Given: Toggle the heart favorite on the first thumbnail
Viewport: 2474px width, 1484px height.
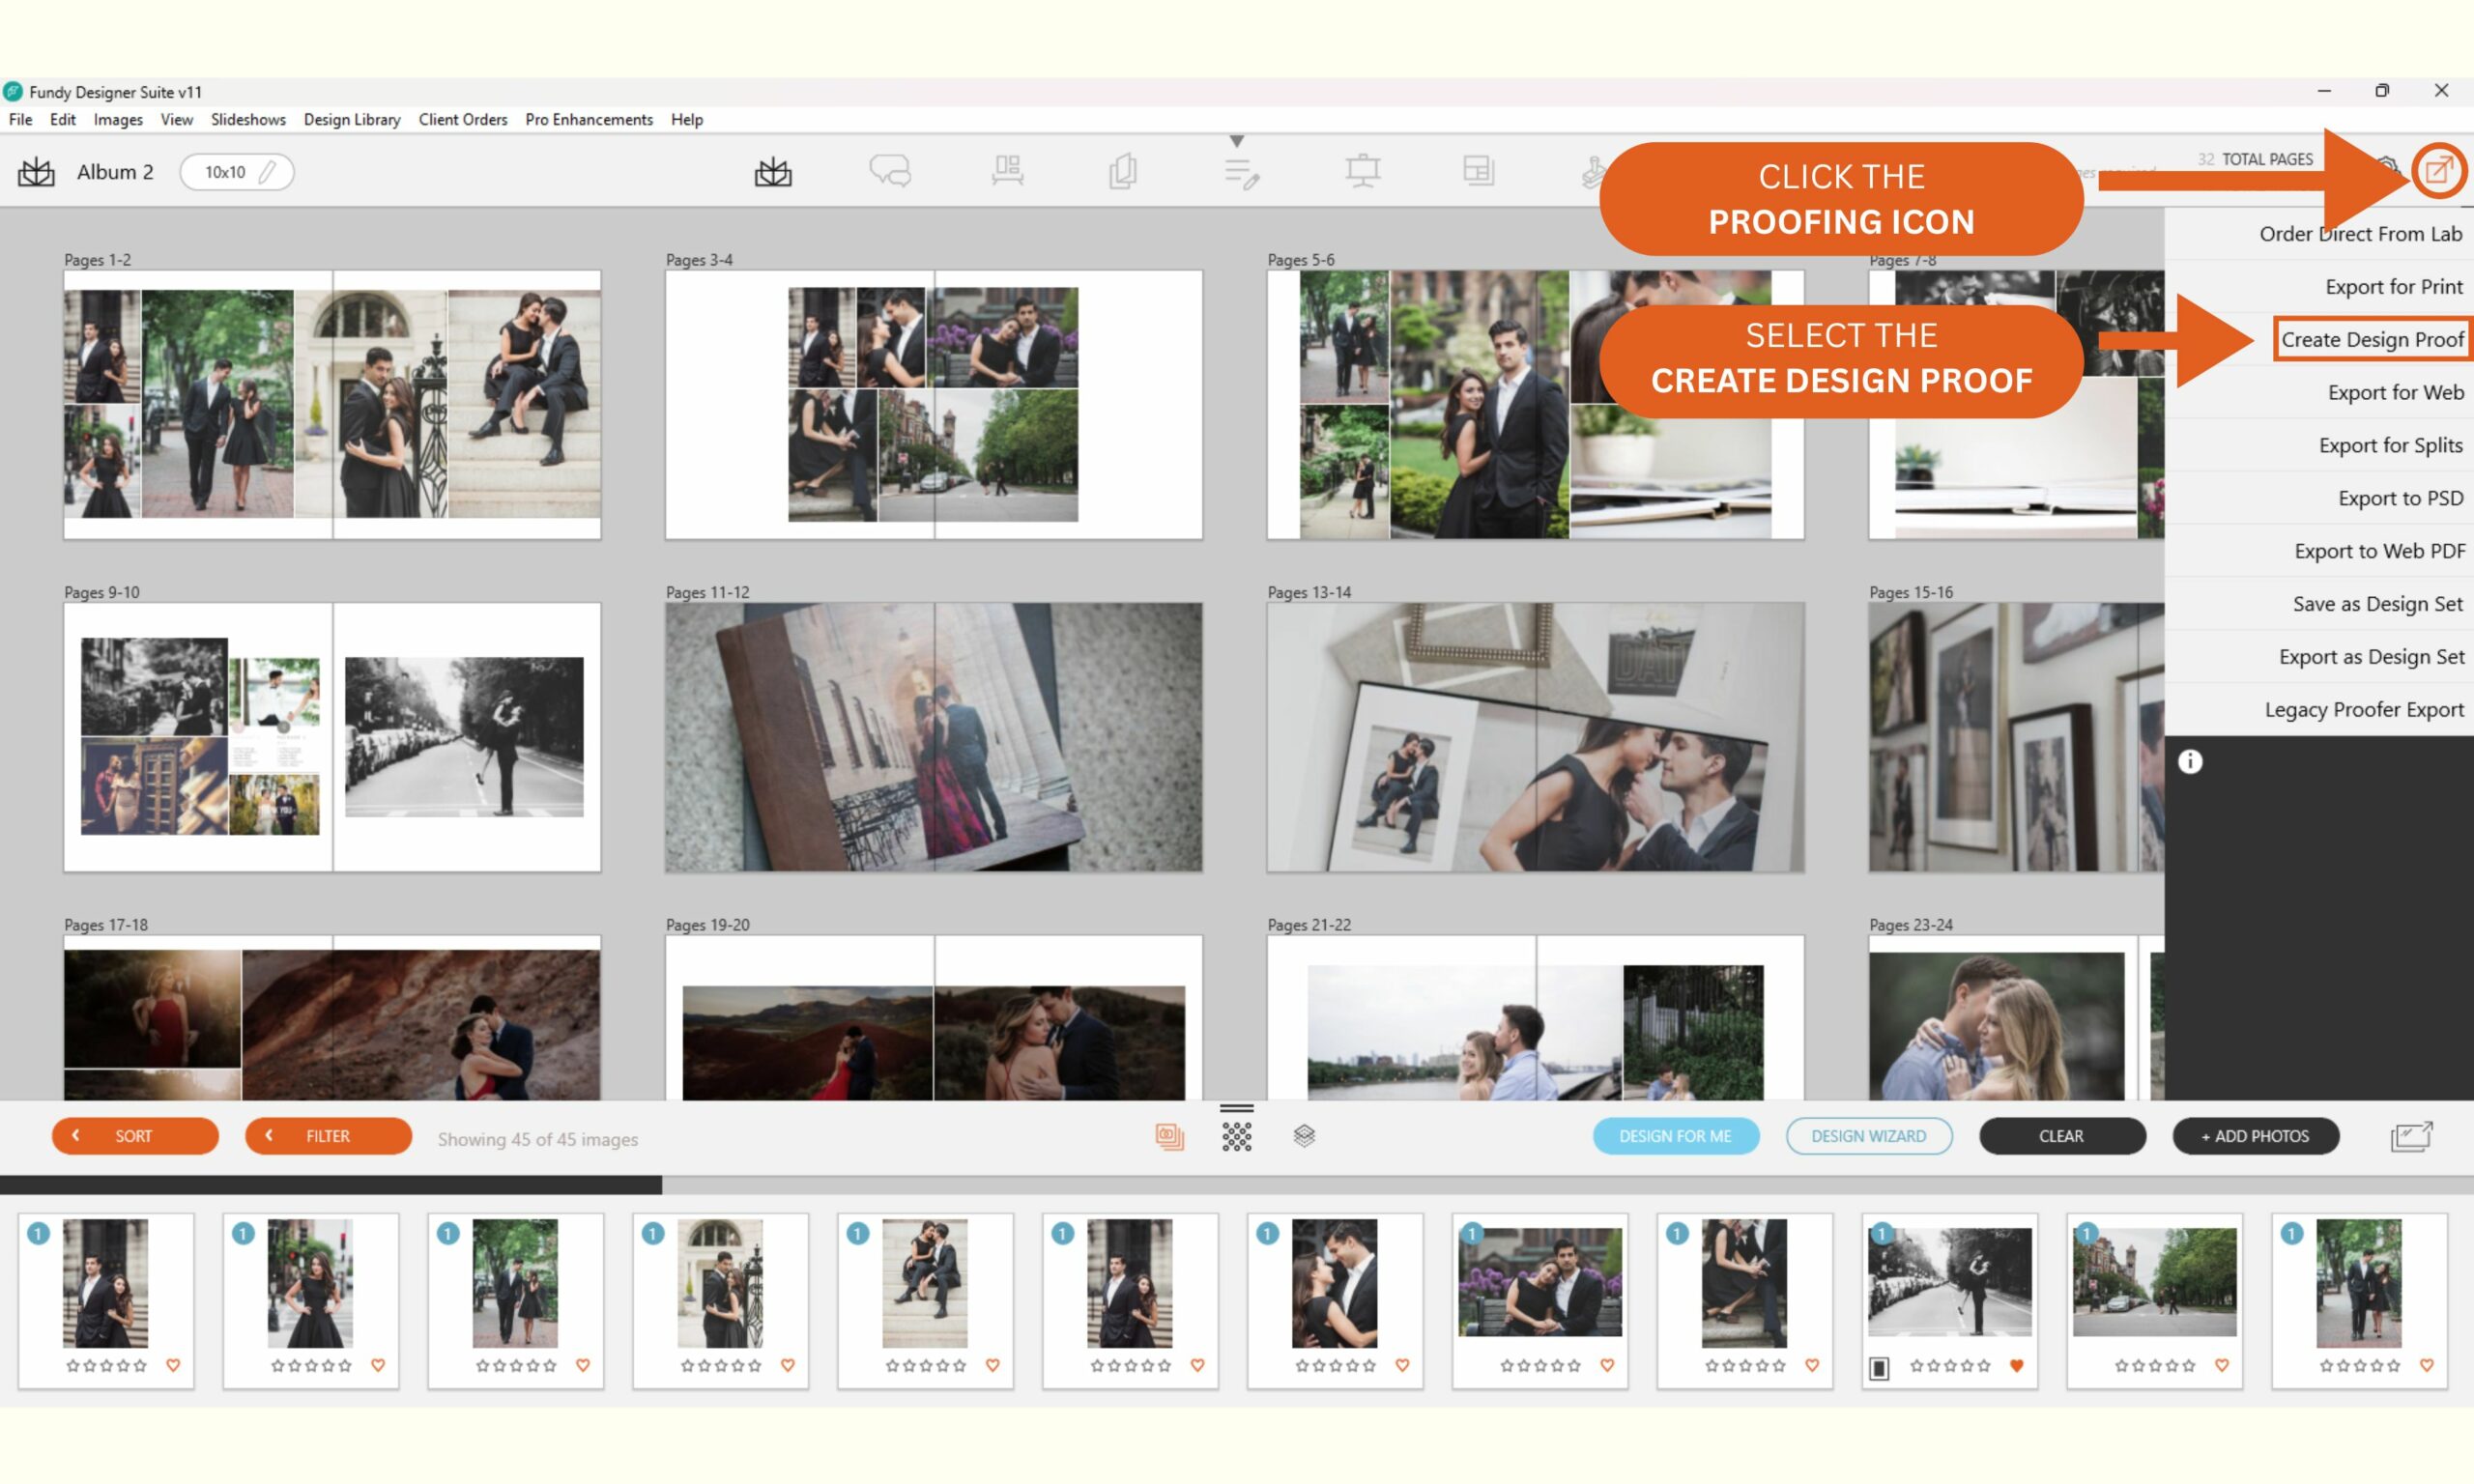Looking at the screenshot, I should (x=173, y=1365).
